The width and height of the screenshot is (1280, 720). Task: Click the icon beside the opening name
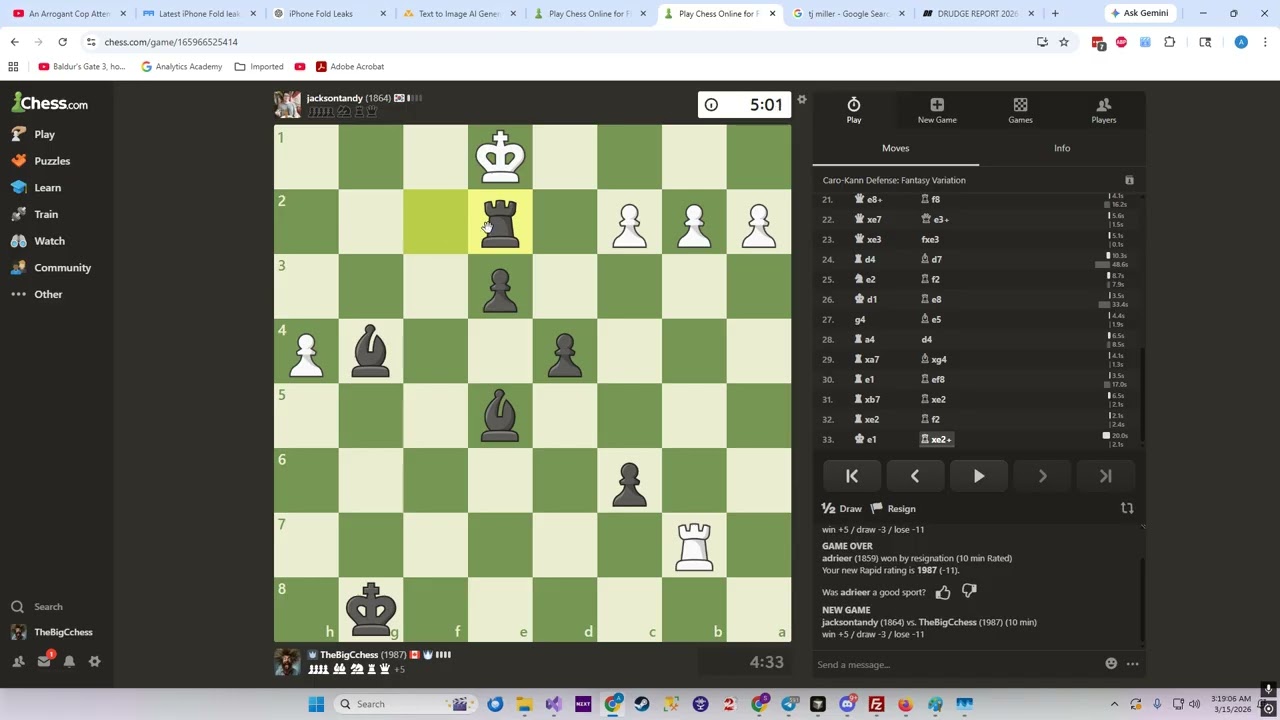point(1129,180)
